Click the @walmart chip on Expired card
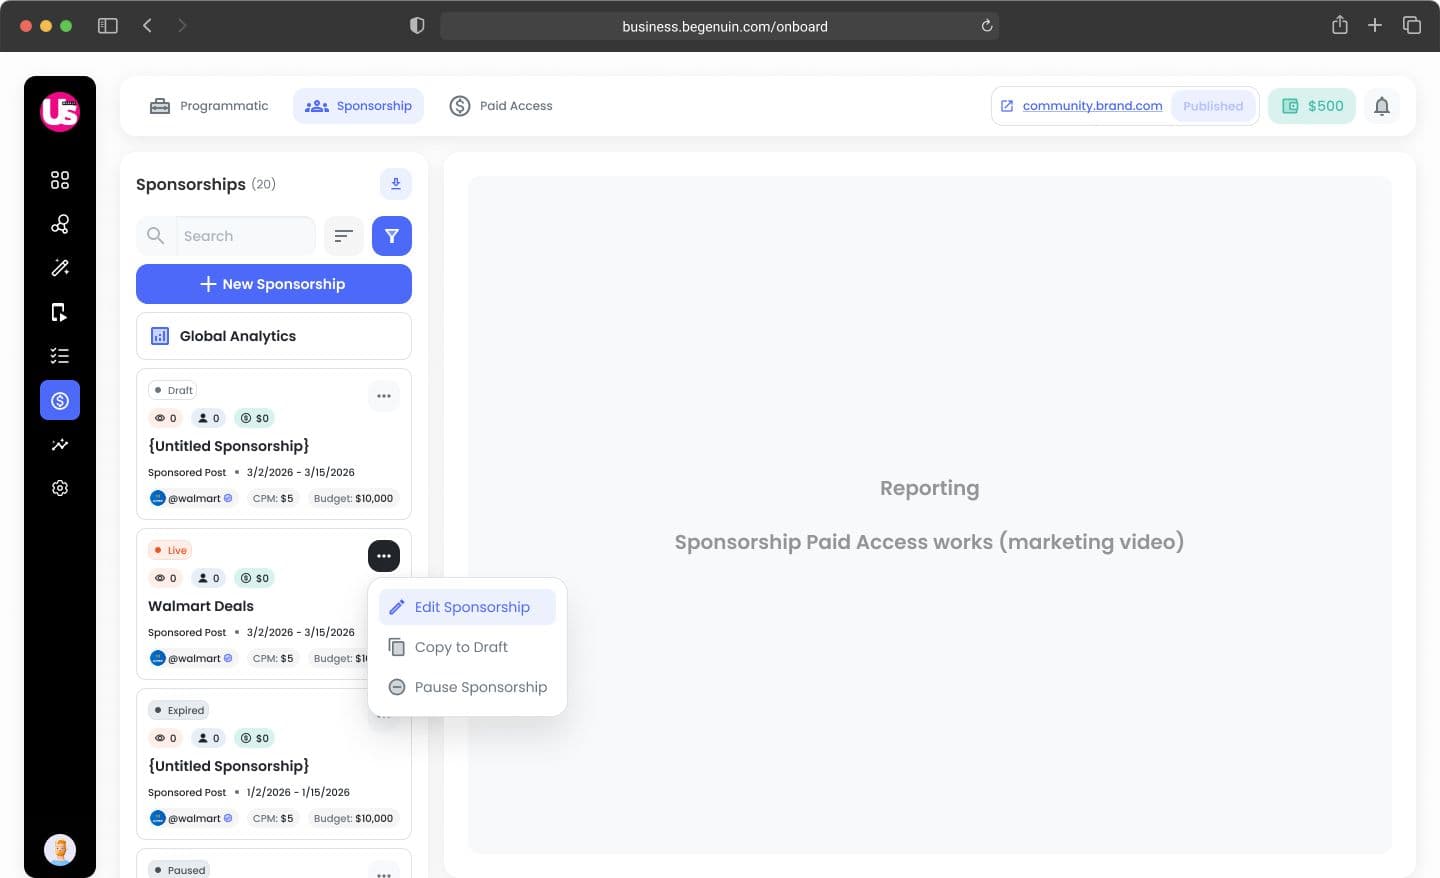The image size is (1440, 878). pos(192,818)
